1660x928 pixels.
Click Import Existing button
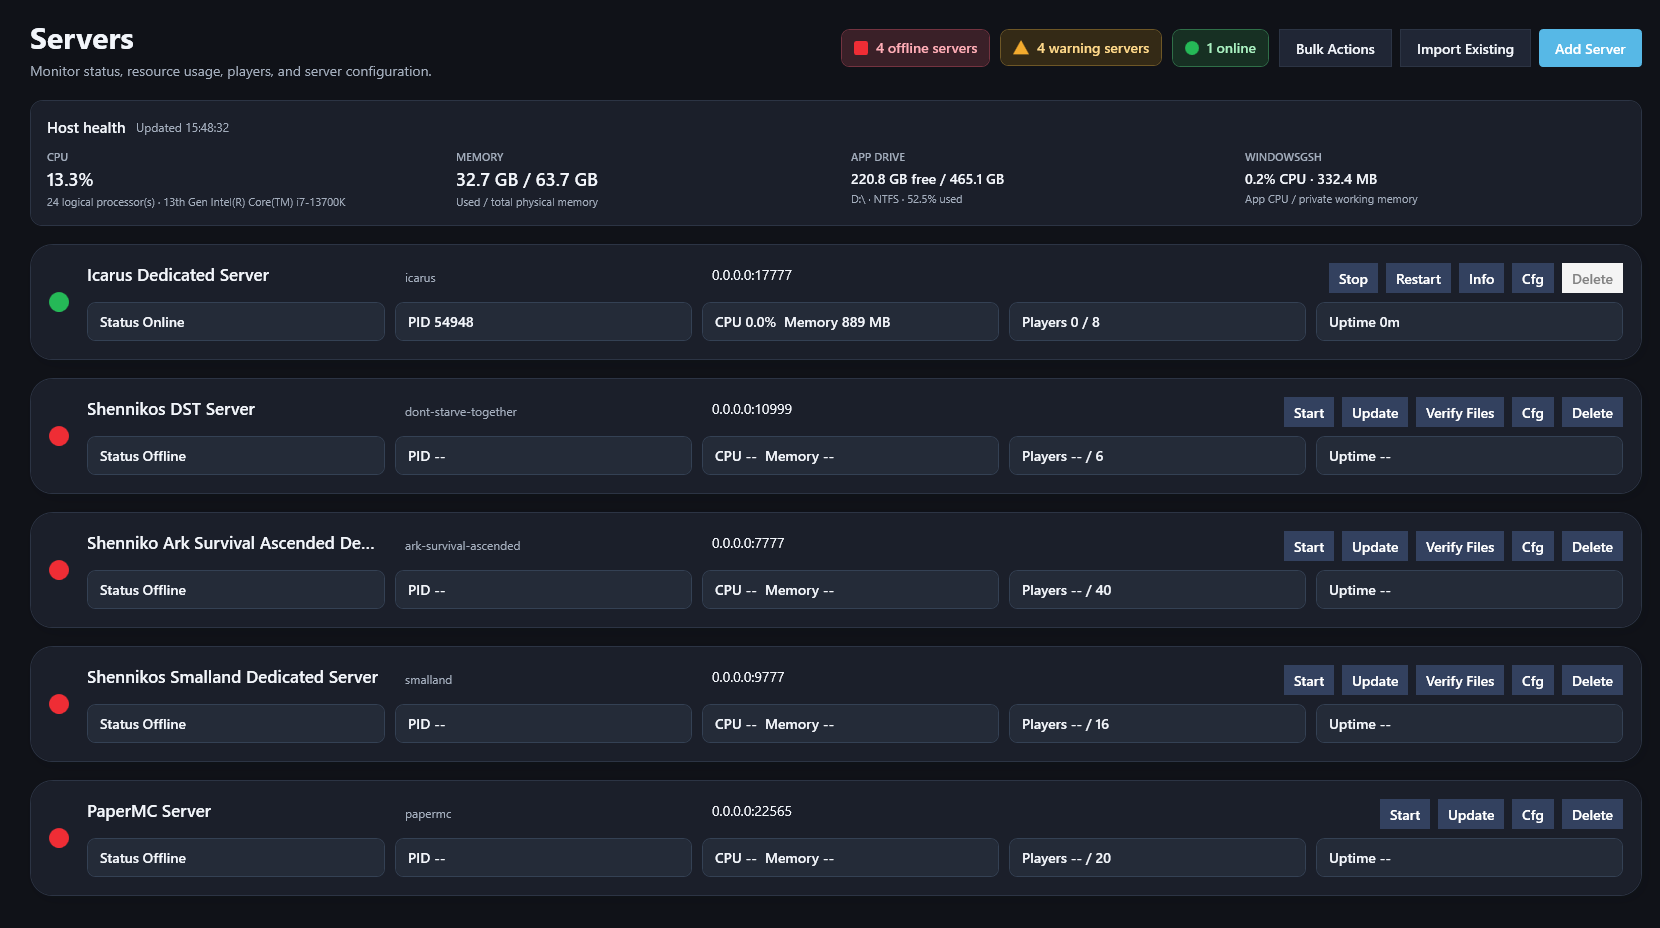click(1465, 48)
